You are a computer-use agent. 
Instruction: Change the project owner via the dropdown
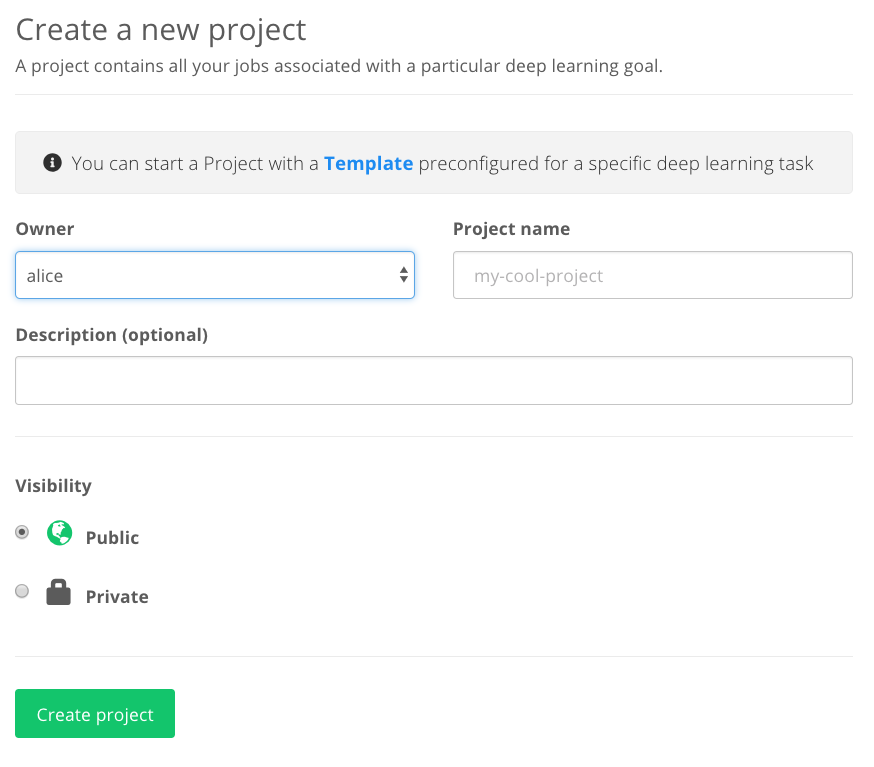[215, 274]
